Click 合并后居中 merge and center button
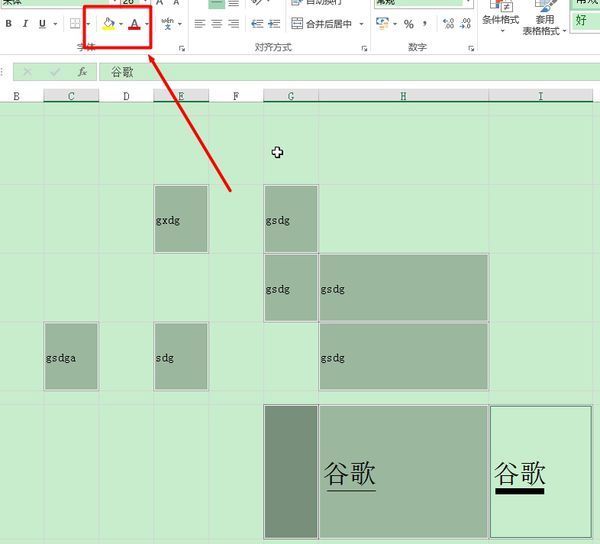This screenshot has height=544, width=600. tap(322, 24)
